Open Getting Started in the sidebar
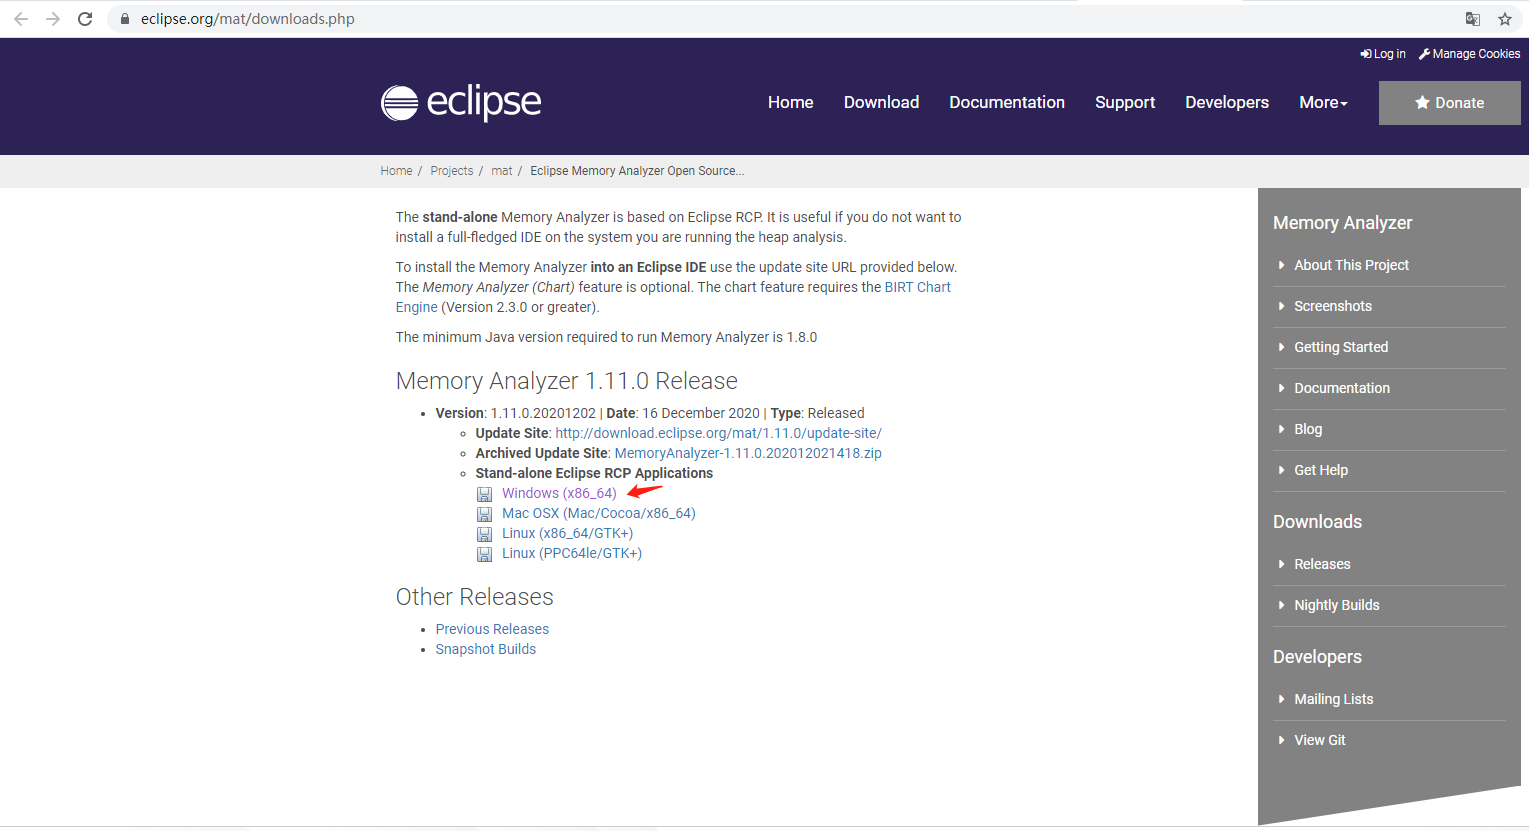The image size is (1529, 831). [x=1341, y=347]
